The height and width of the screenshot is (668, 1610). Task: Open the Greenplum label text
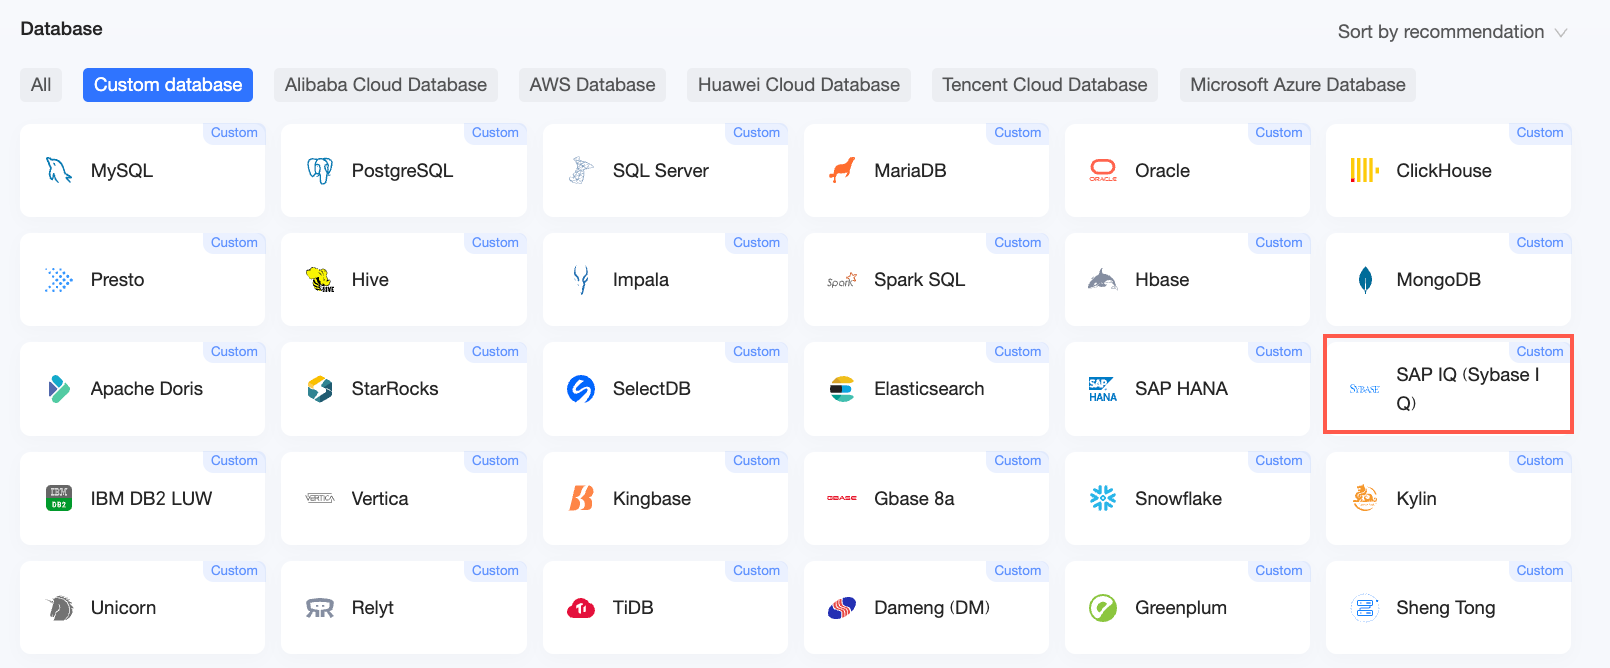[1181, 608]
